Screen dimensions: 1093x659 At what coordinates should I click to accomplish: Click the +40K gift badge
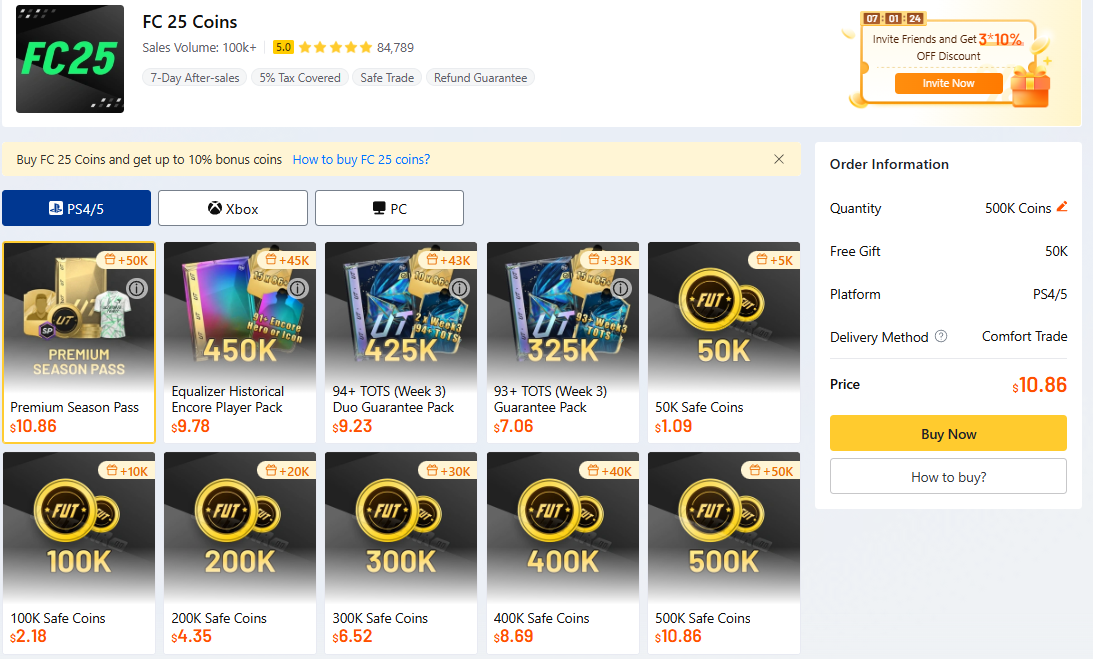[610, 471]
